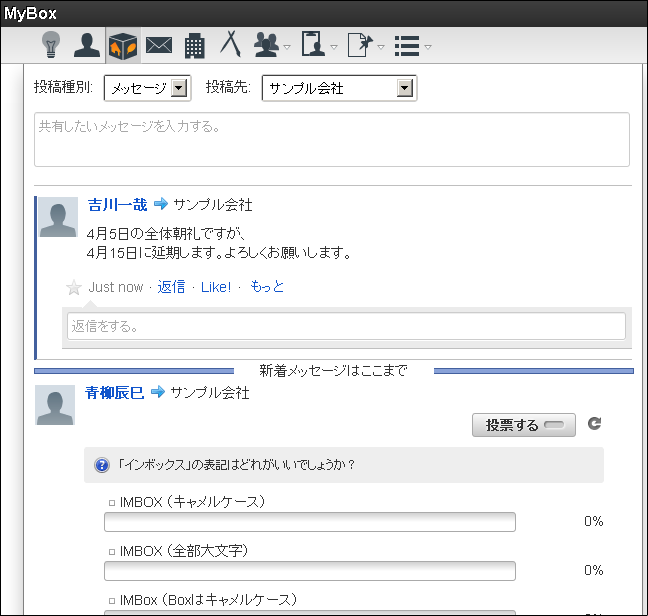Click the IMBOX (キャメルケース) result bar
The image size is (648, 616).
(310, 522)
